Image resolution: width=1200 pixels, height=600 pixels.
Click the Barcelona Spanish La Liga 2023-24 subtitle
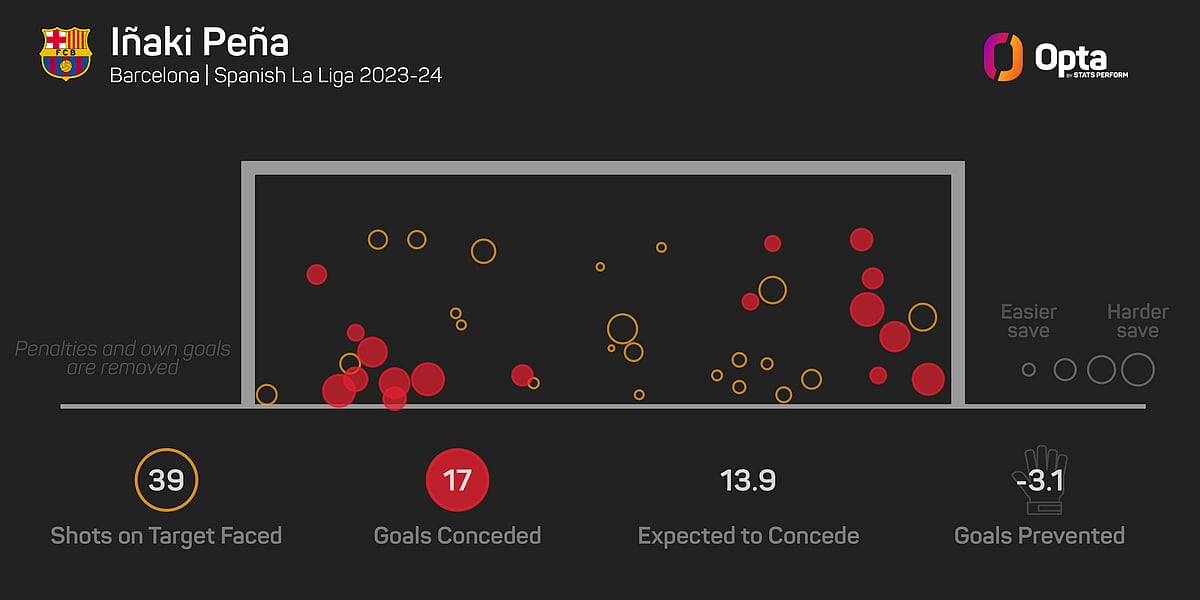coord(276,76)
